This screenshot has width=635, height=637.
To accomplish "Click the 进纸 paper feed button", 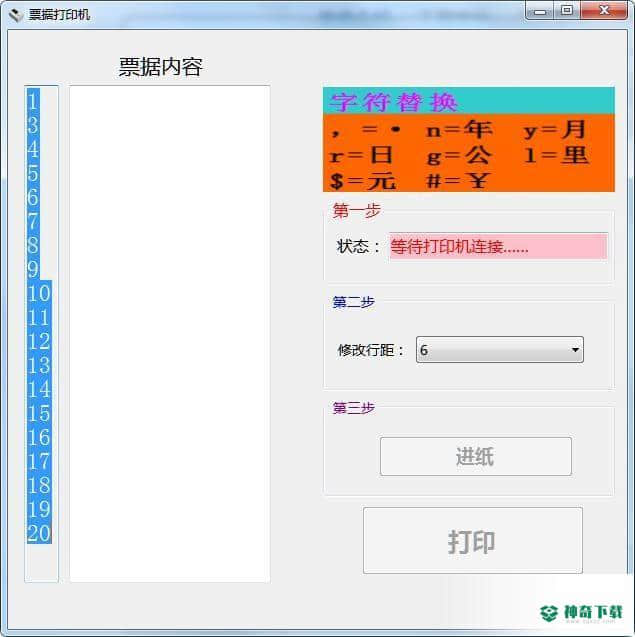I will (x=476, y=456).
